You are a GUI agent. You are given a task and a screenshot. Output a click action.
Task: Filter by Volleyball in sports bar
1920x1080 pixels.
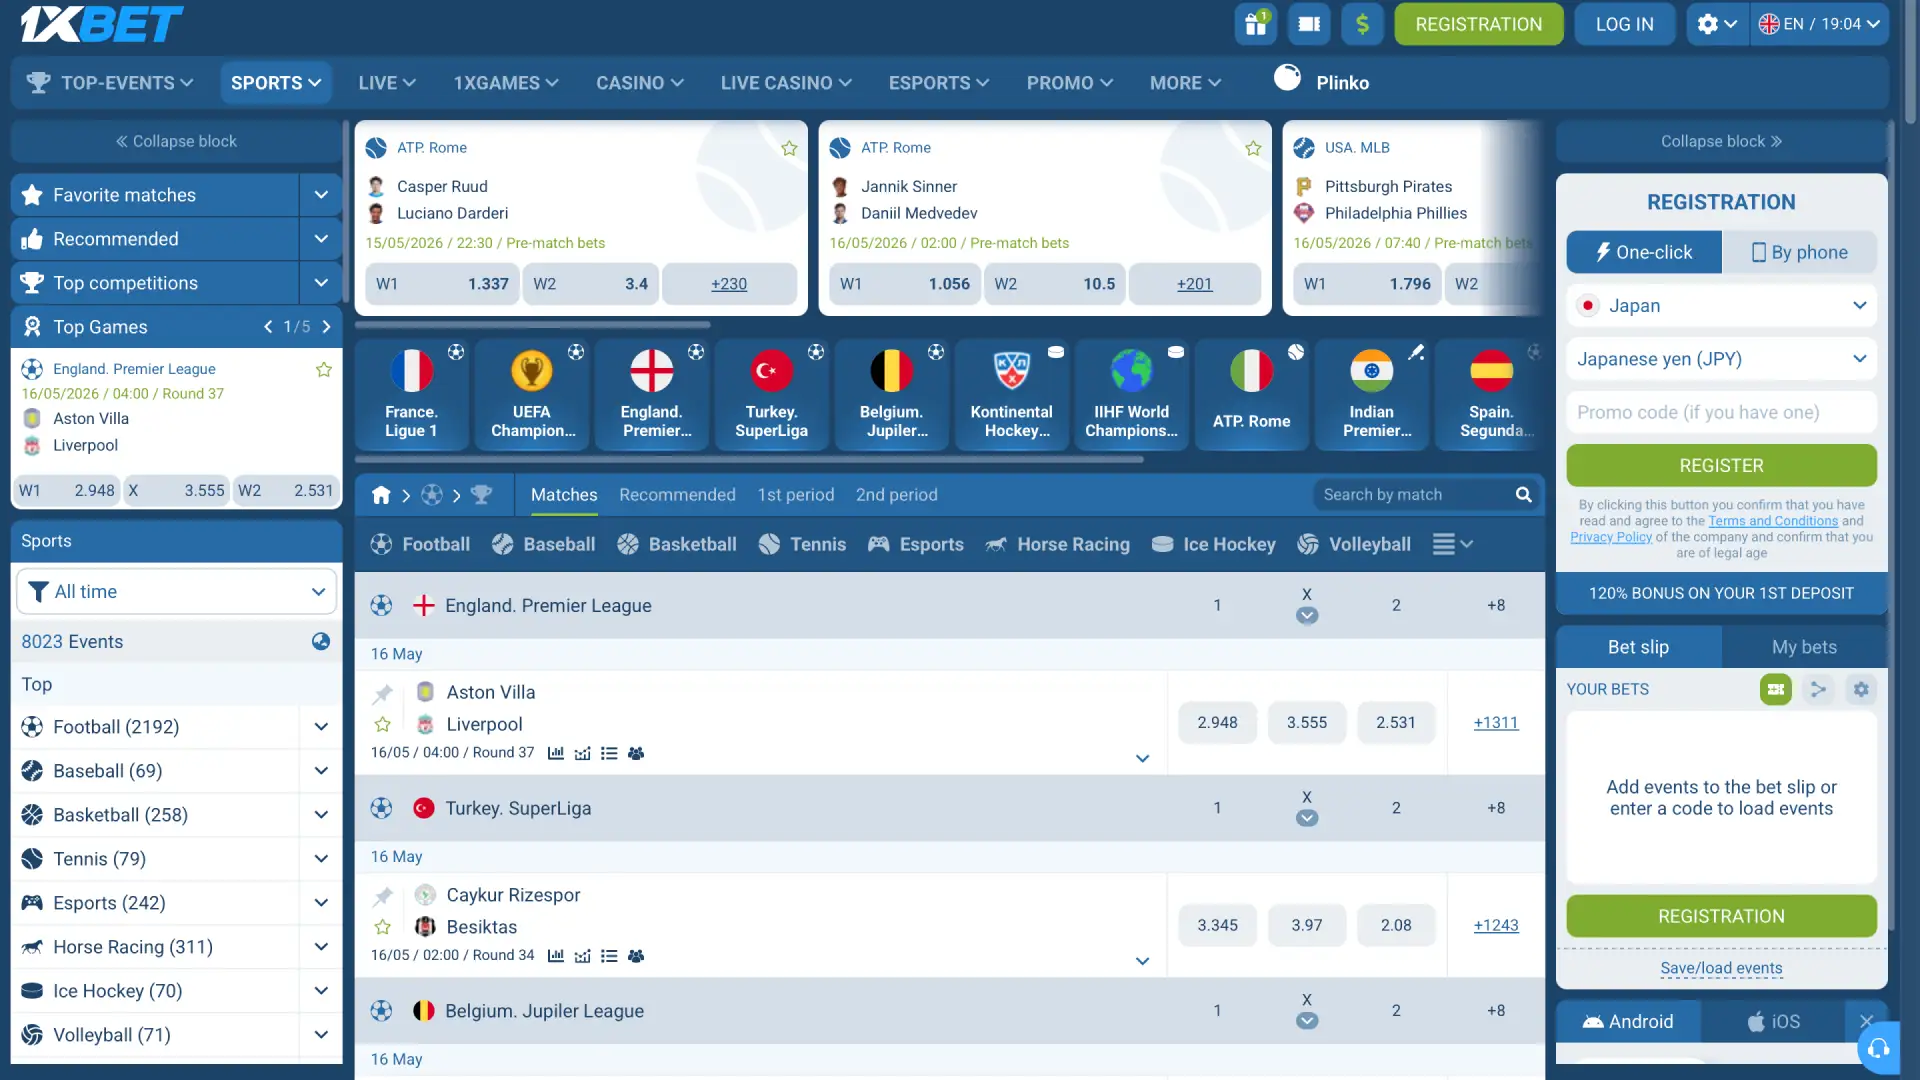pos(1354,544)
